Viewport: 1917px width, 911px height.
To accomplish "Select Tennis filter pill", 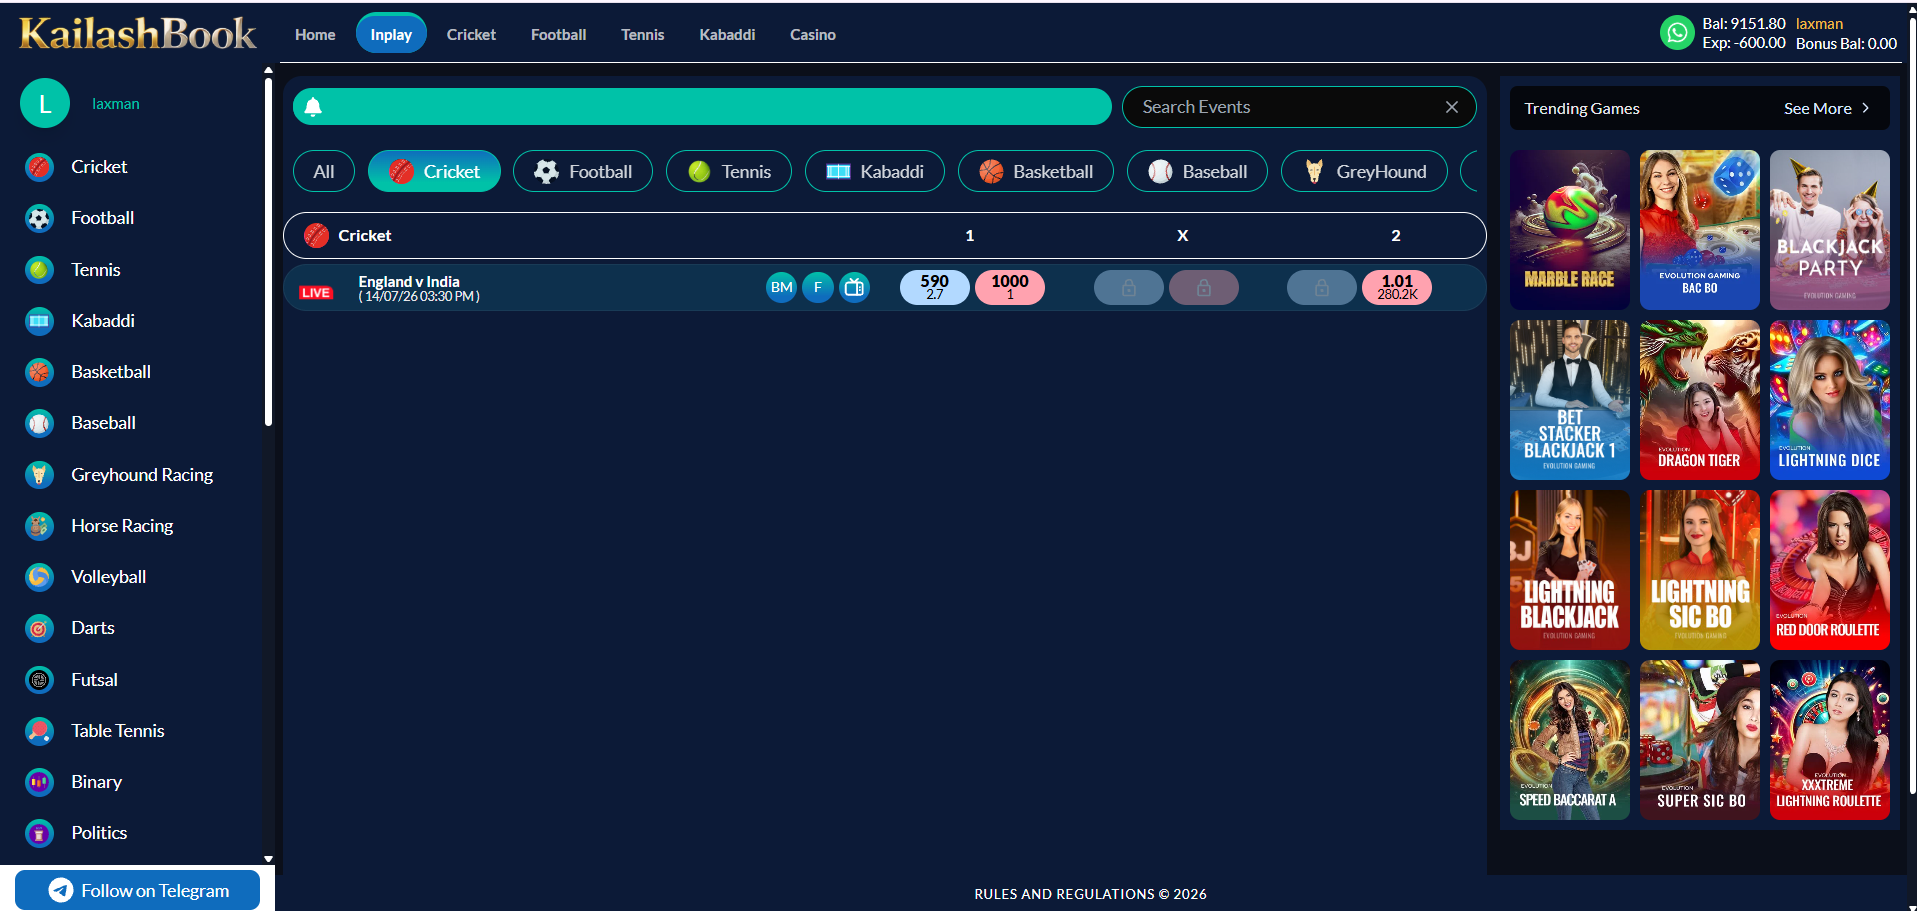I will point(729,171).
